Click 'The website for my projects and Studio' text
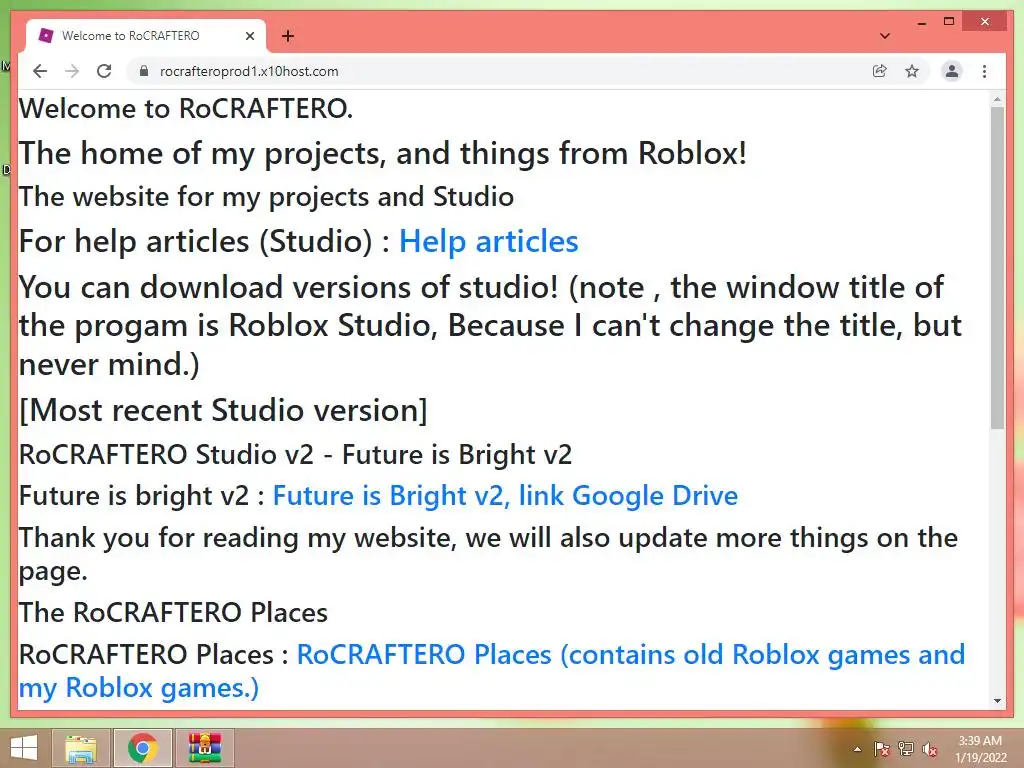1024x768 pixels. click(x=266, y=197)
